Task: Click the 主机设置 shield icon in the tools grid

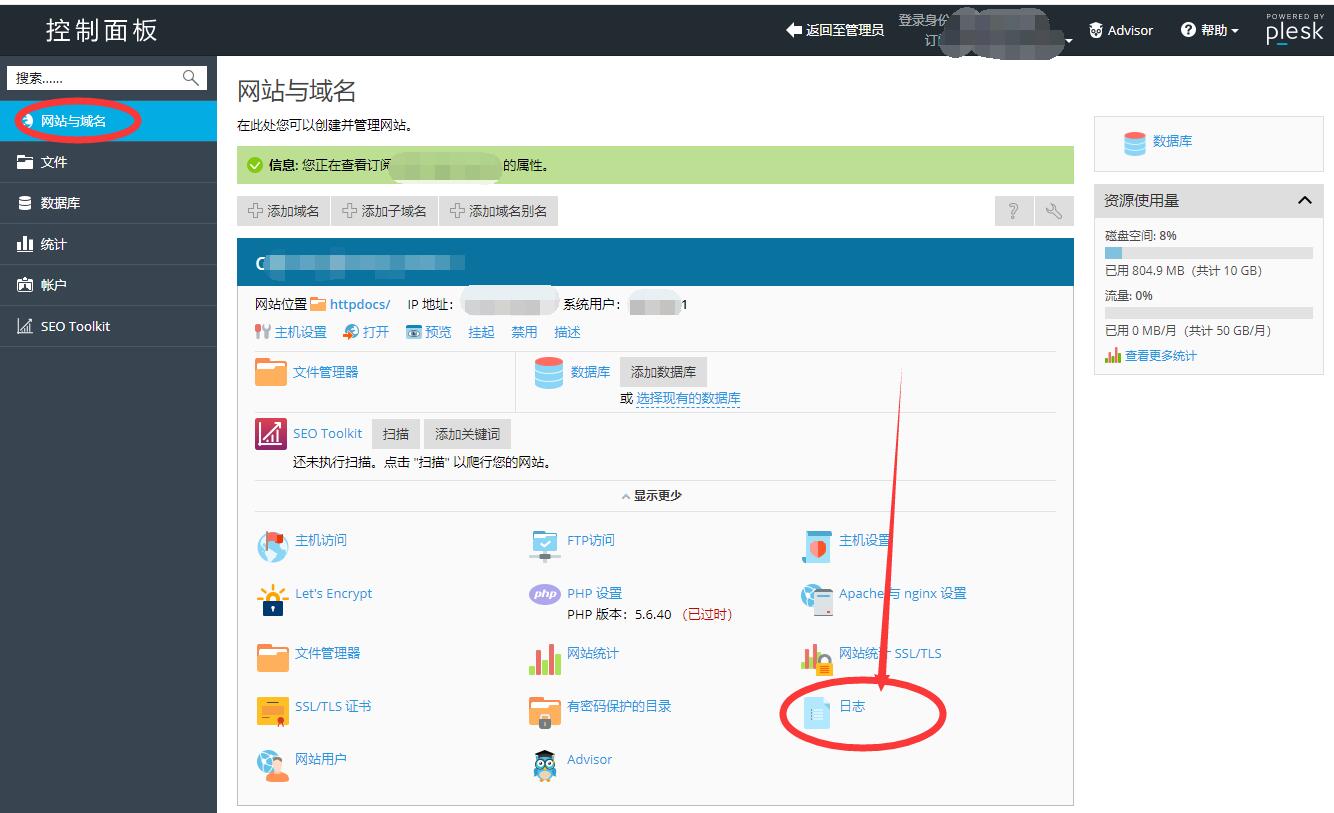Action: coord(816,546)
